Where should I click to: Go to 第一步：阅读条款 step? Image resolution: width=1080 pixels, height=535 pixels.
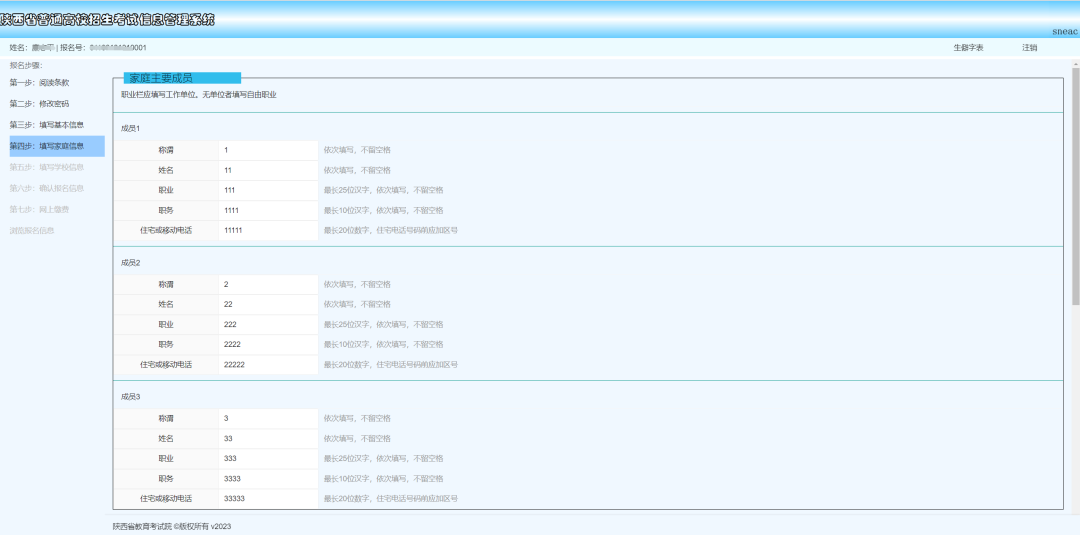tap(39, 83)
